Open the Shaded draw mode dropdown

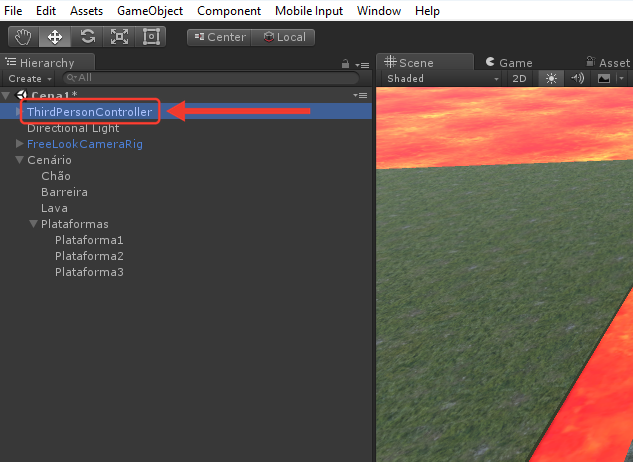tap(442, 78)
